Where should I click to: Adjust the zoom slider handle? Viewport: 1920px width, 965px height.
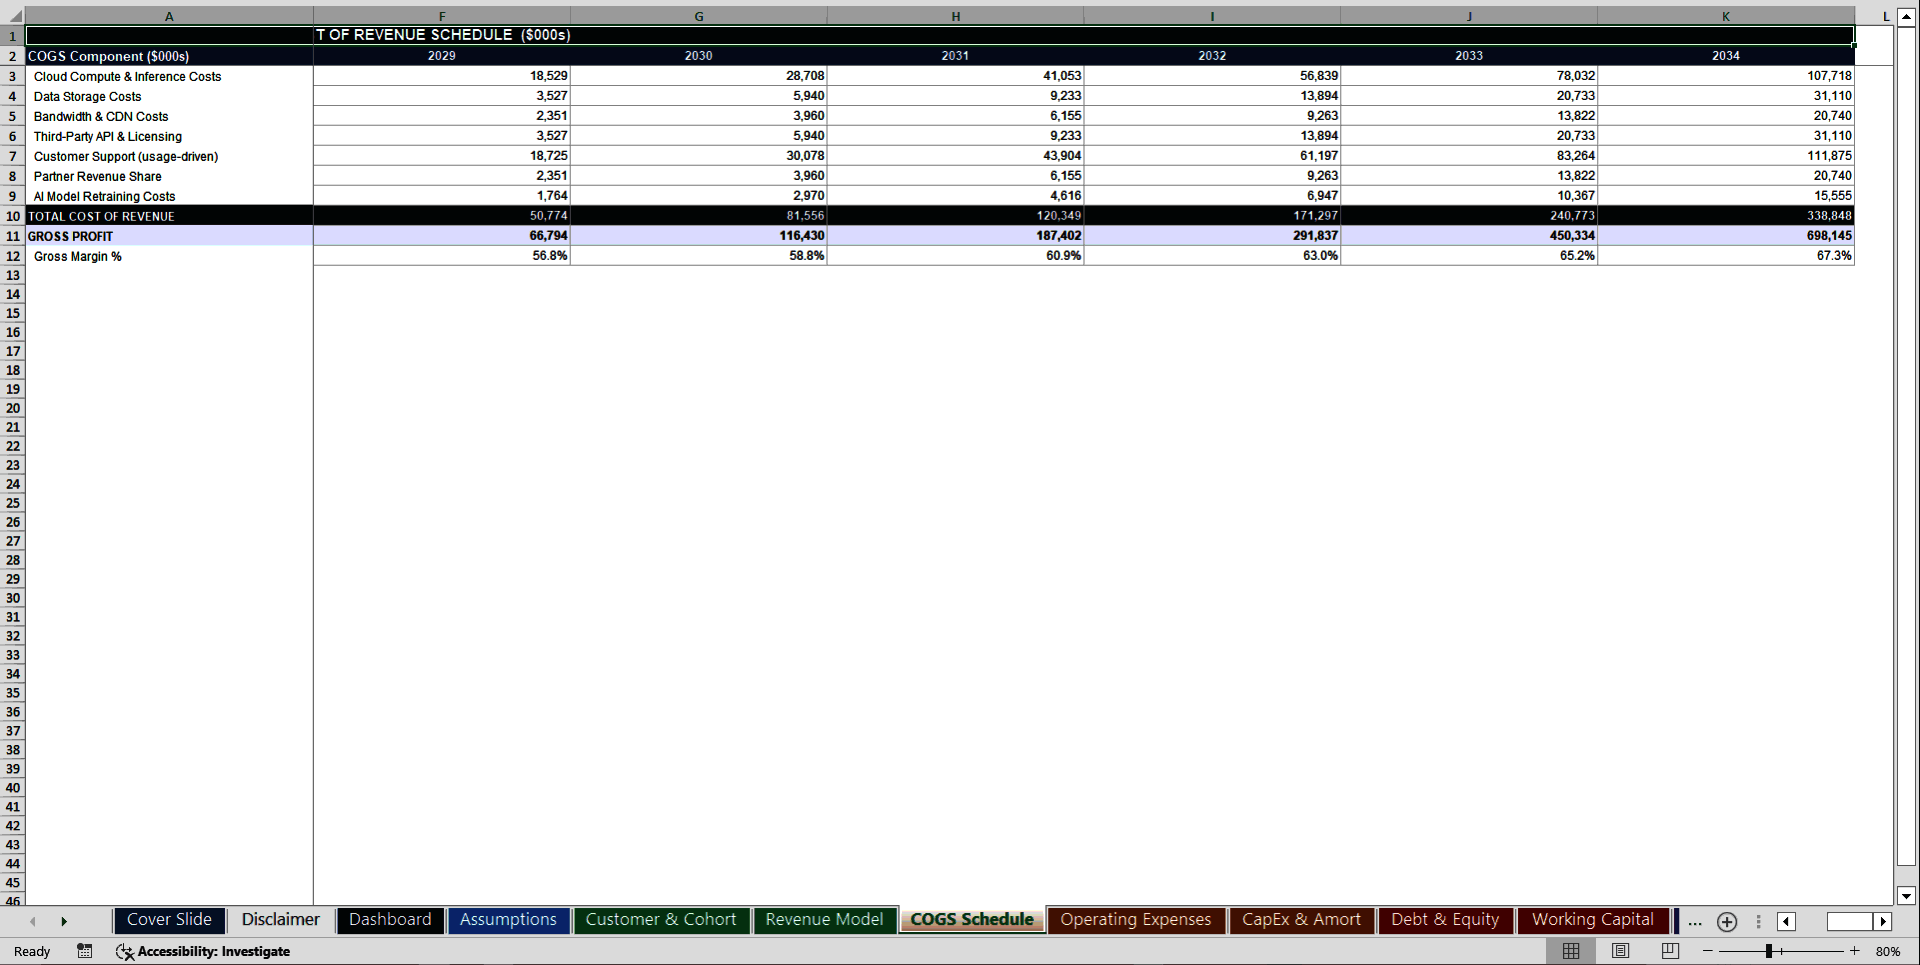point(1770,951)
